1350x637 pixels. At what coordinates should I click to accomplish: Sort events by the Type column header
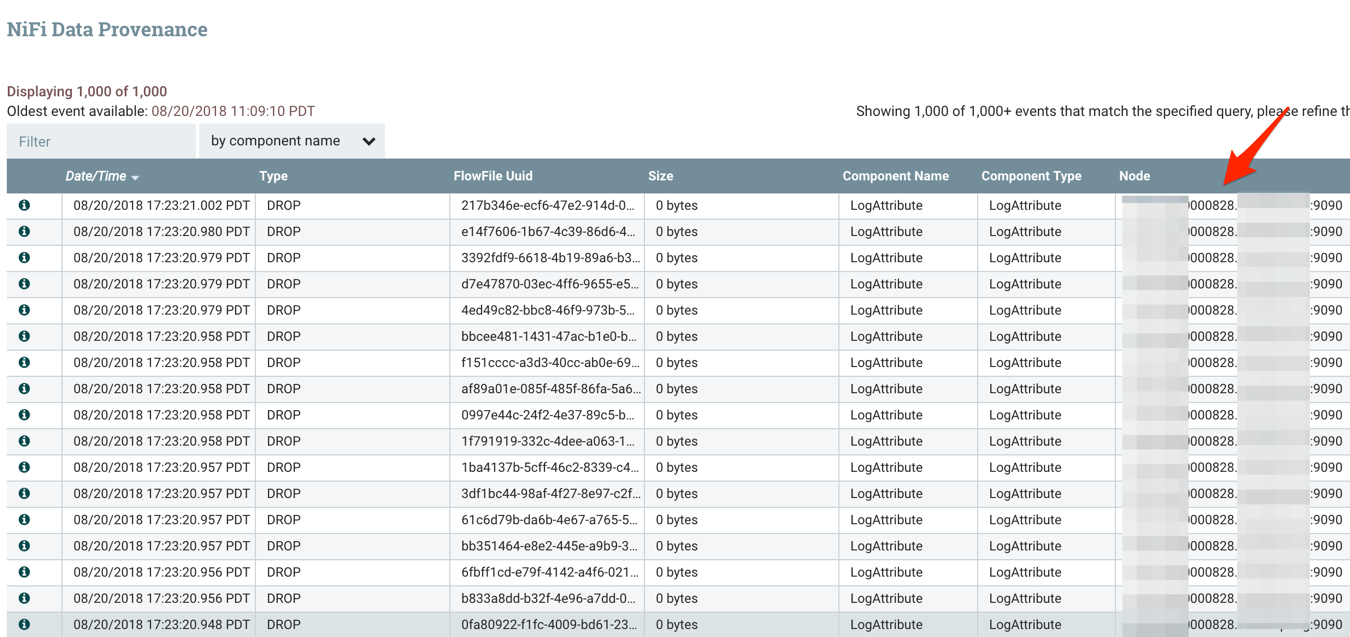273,176
